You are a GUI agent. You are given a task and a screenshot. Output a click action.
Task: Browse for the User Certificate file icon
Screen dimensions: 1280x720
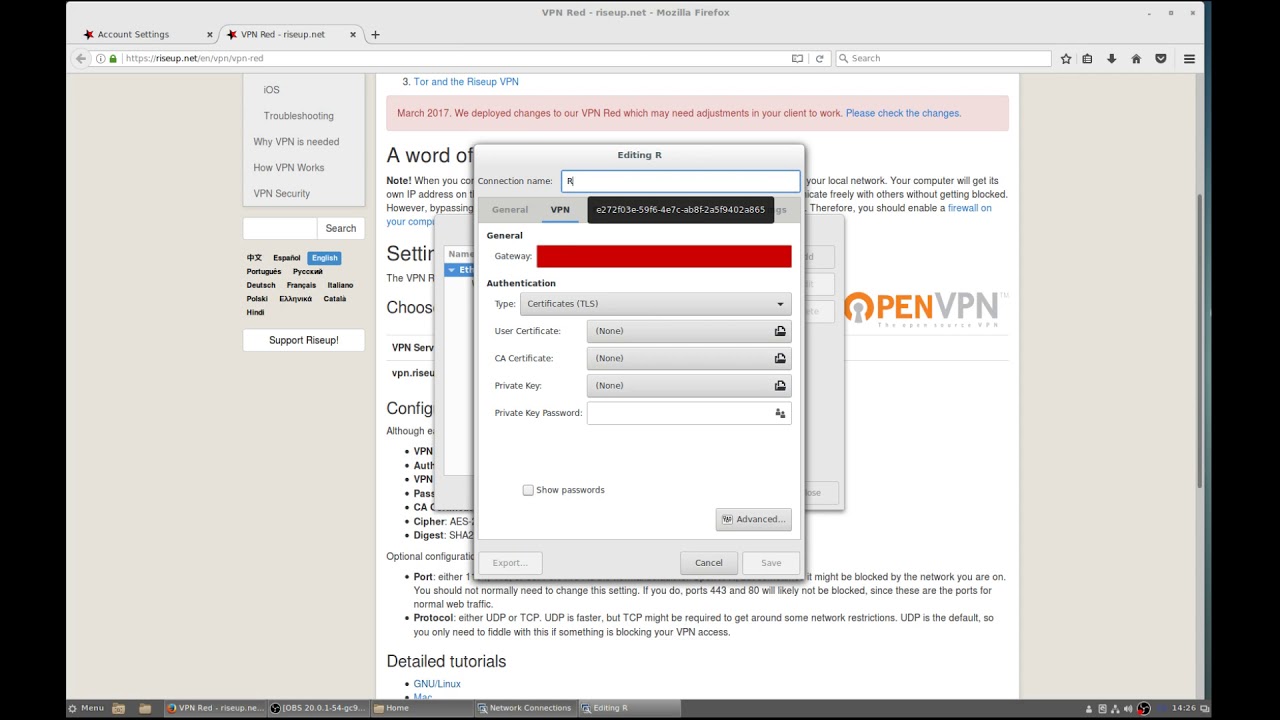(780, 331)
